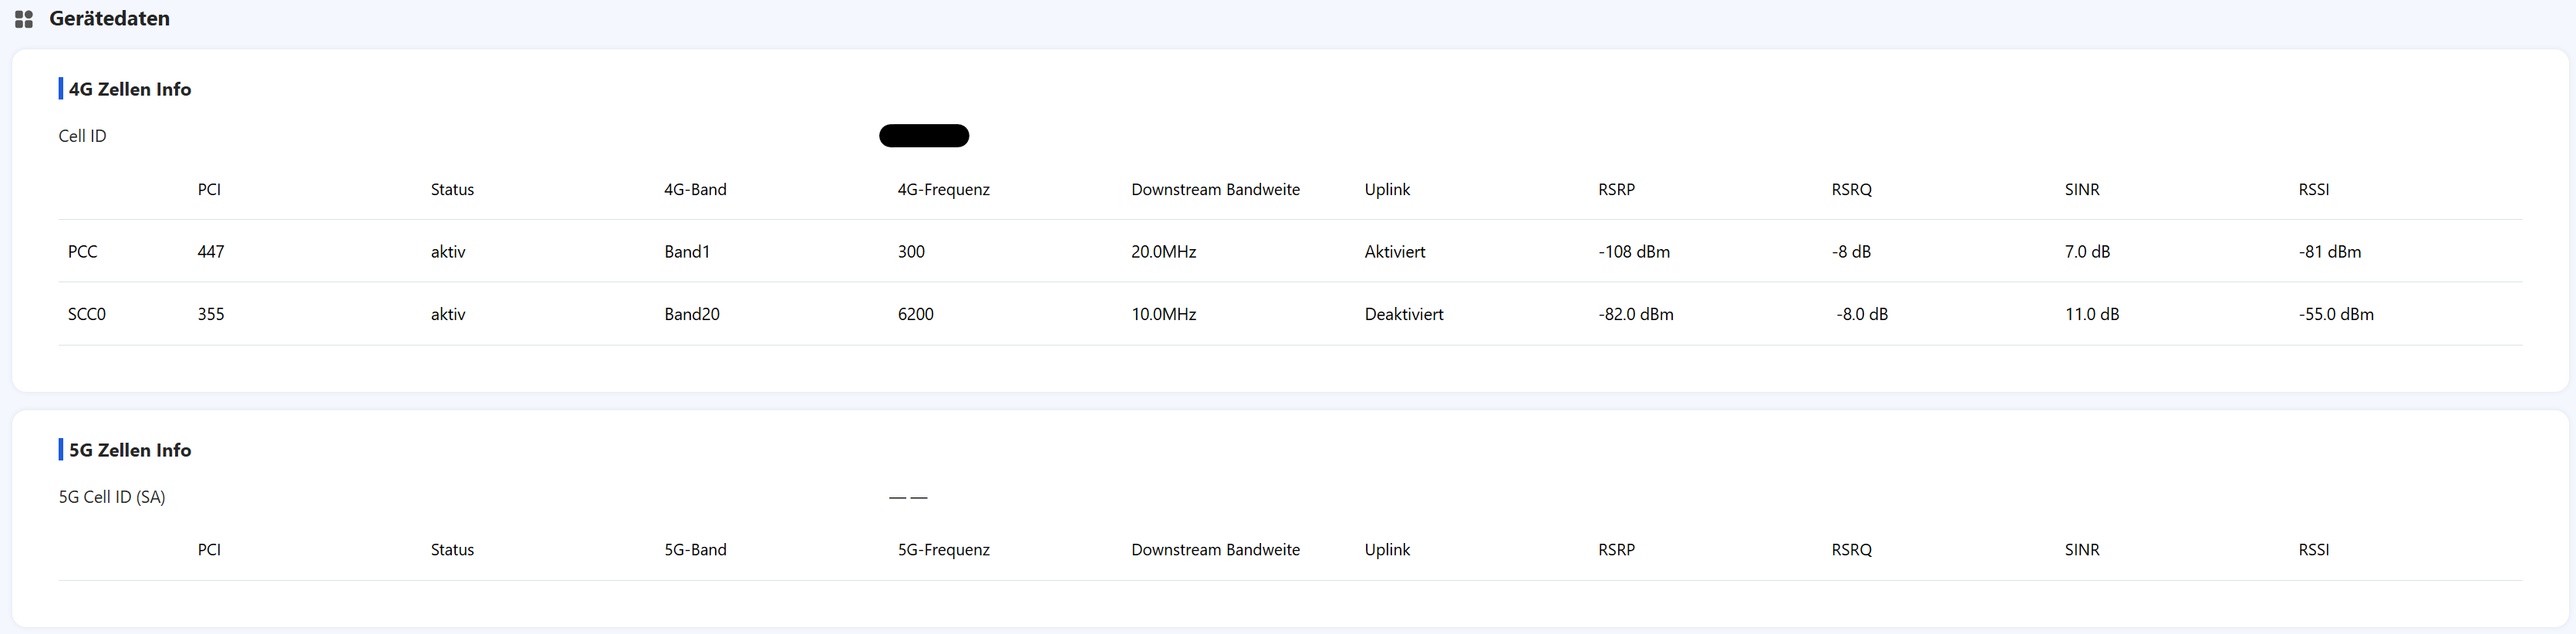
Task: Click the Band1 cell
Action: pos(686,252)
